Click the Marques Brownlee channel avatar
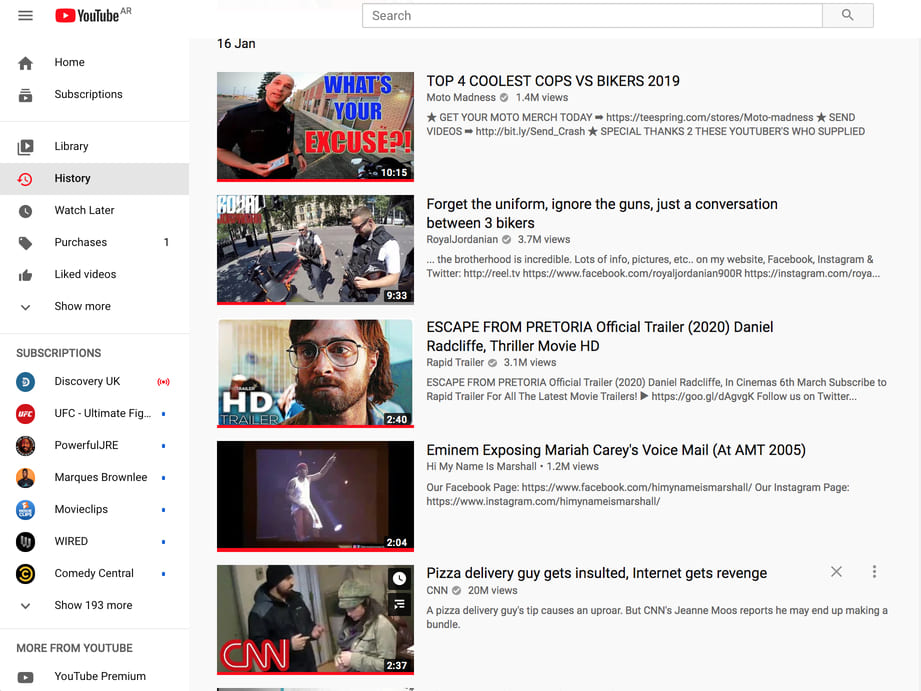Image resolution: width=921 pixels, height=691 pixels. tap(25, 478)
